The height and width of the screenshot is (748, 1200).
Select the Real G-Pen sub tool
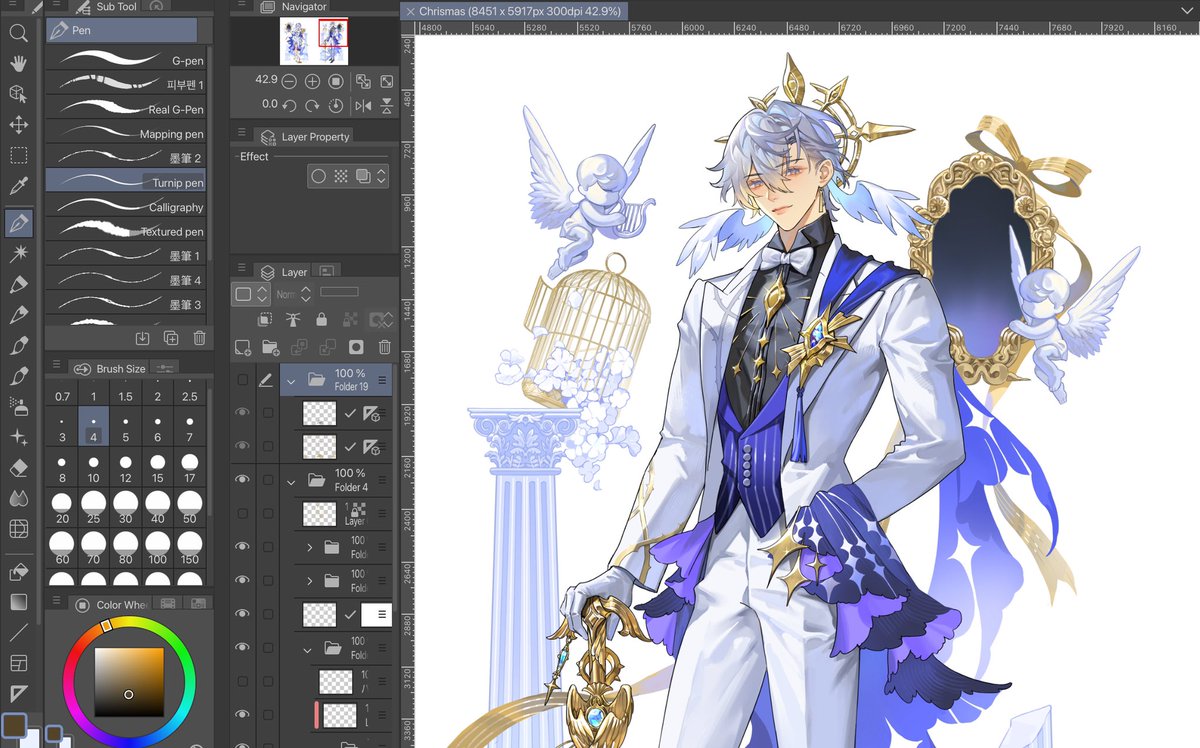click(x=127, y=109)
